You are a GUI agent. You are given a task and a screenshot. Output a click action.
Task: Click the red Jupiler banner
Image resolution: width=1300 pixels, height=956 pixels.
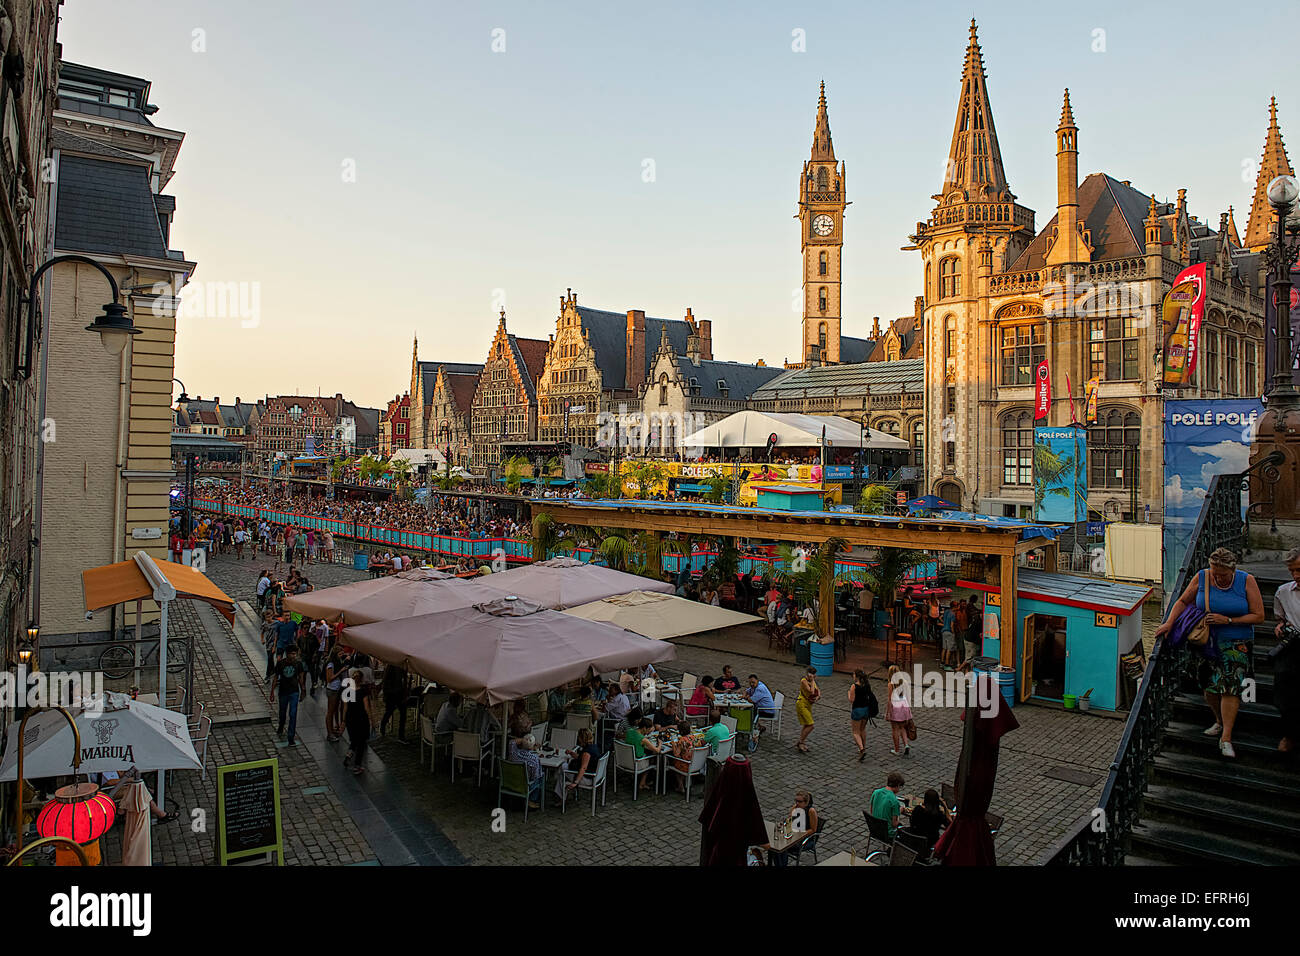(1042, 390)
